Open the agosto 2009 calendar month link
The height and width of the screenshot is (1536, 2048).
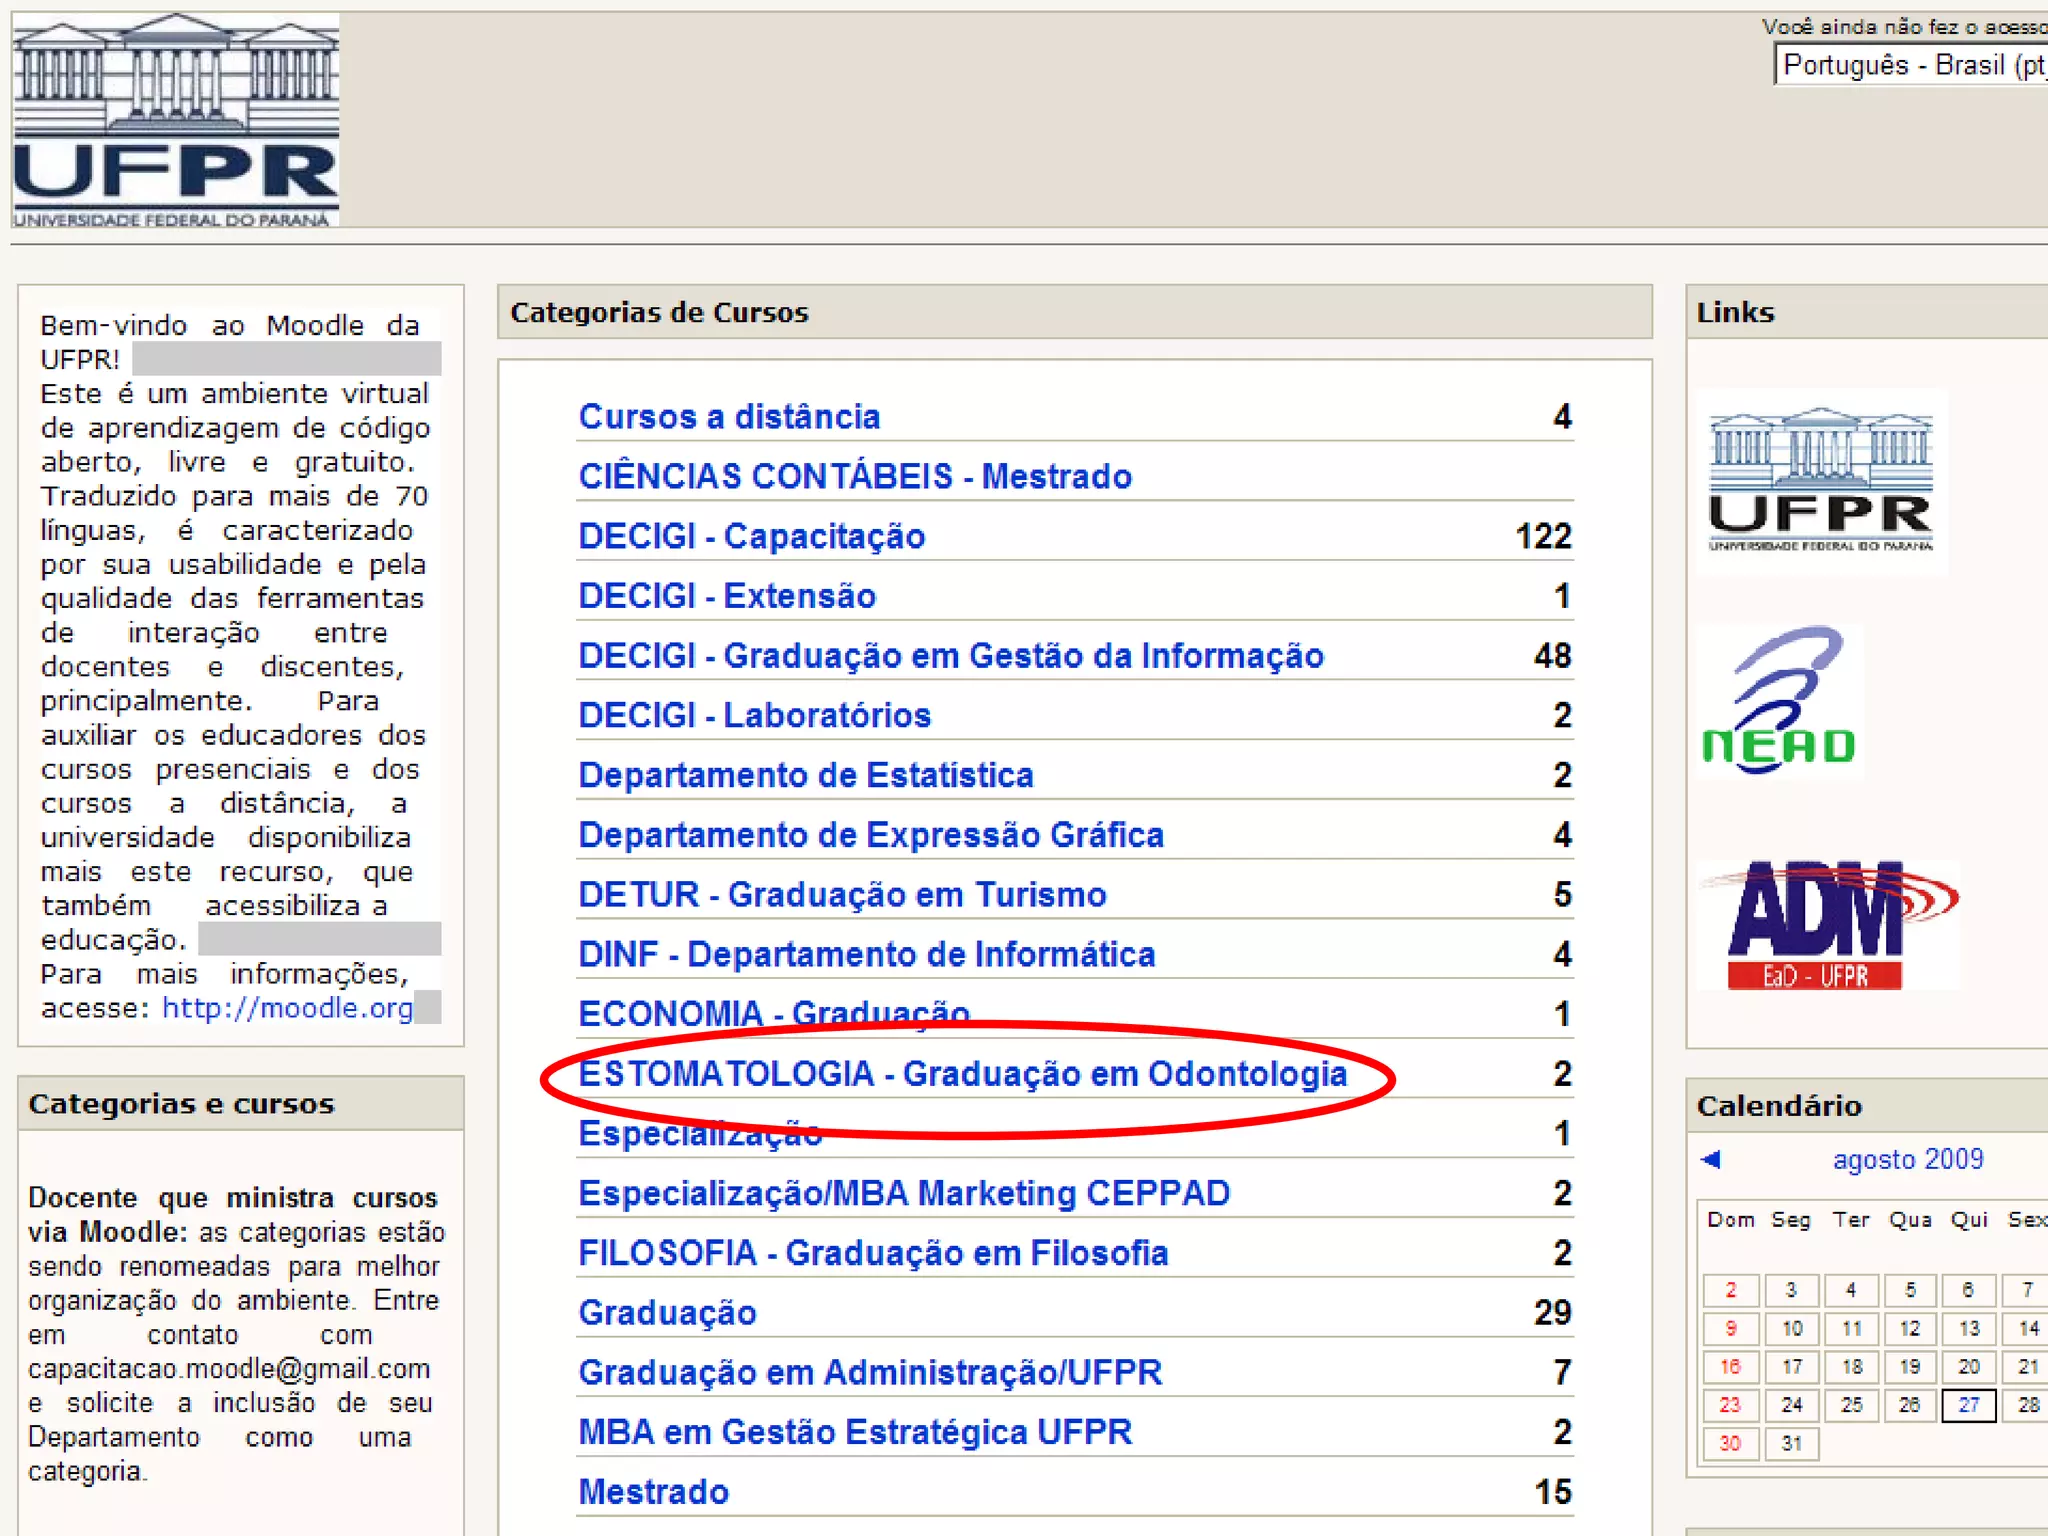[1907, 1159]
